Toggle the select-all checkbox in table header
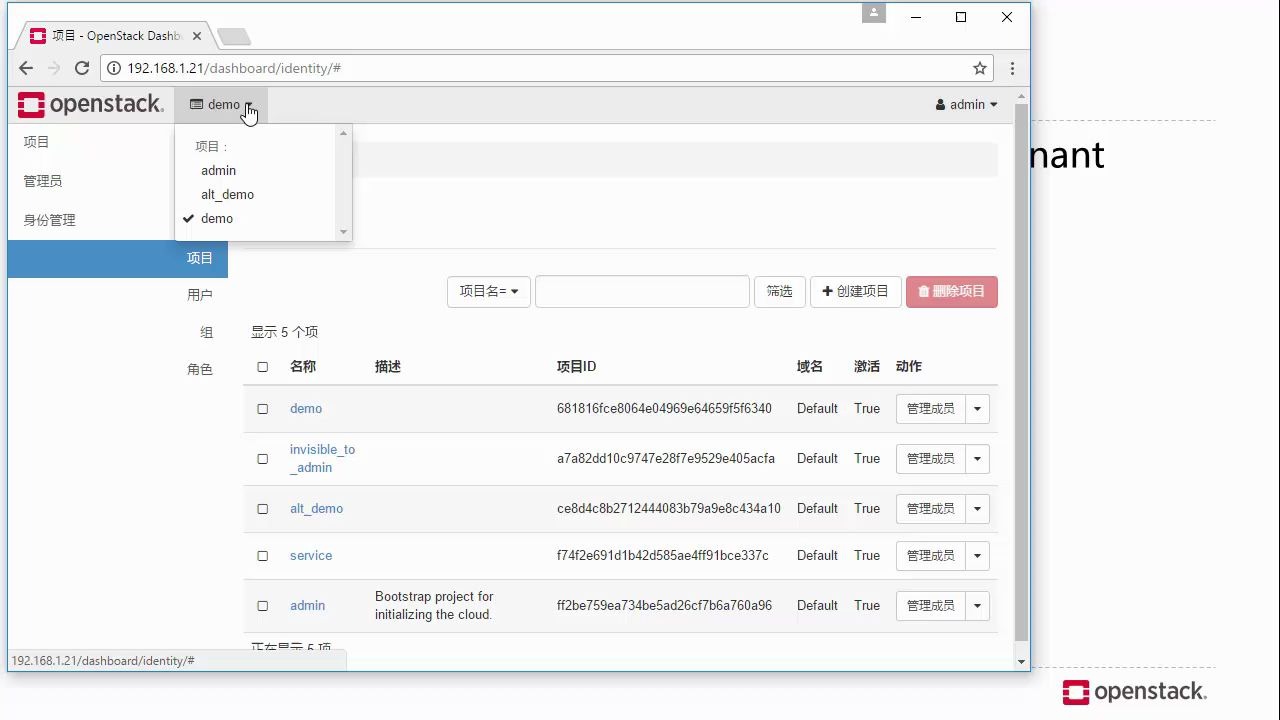 pyautogui.click(x=263, y=367)
